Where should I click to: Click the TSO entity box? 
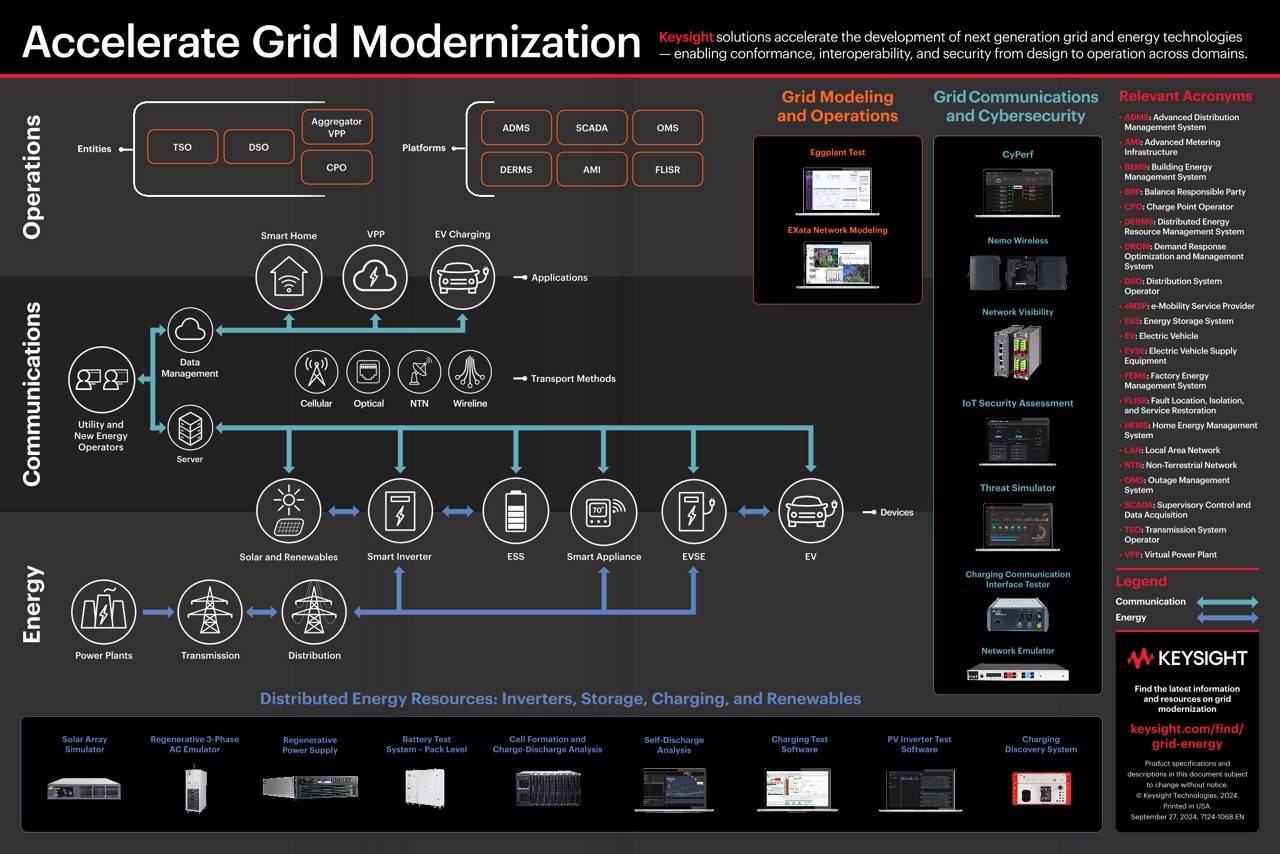pos(182,146)
